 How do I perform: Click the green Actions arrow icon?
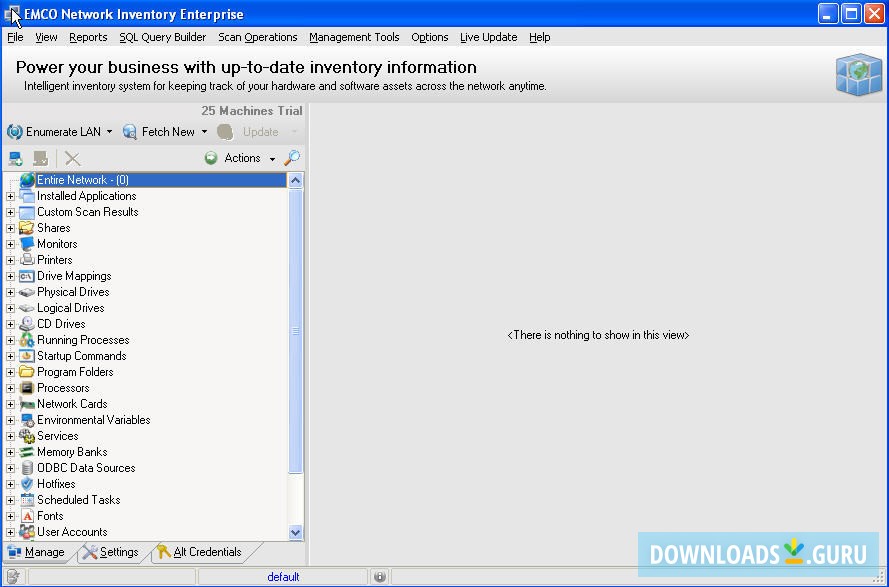(x=211, y=158)
